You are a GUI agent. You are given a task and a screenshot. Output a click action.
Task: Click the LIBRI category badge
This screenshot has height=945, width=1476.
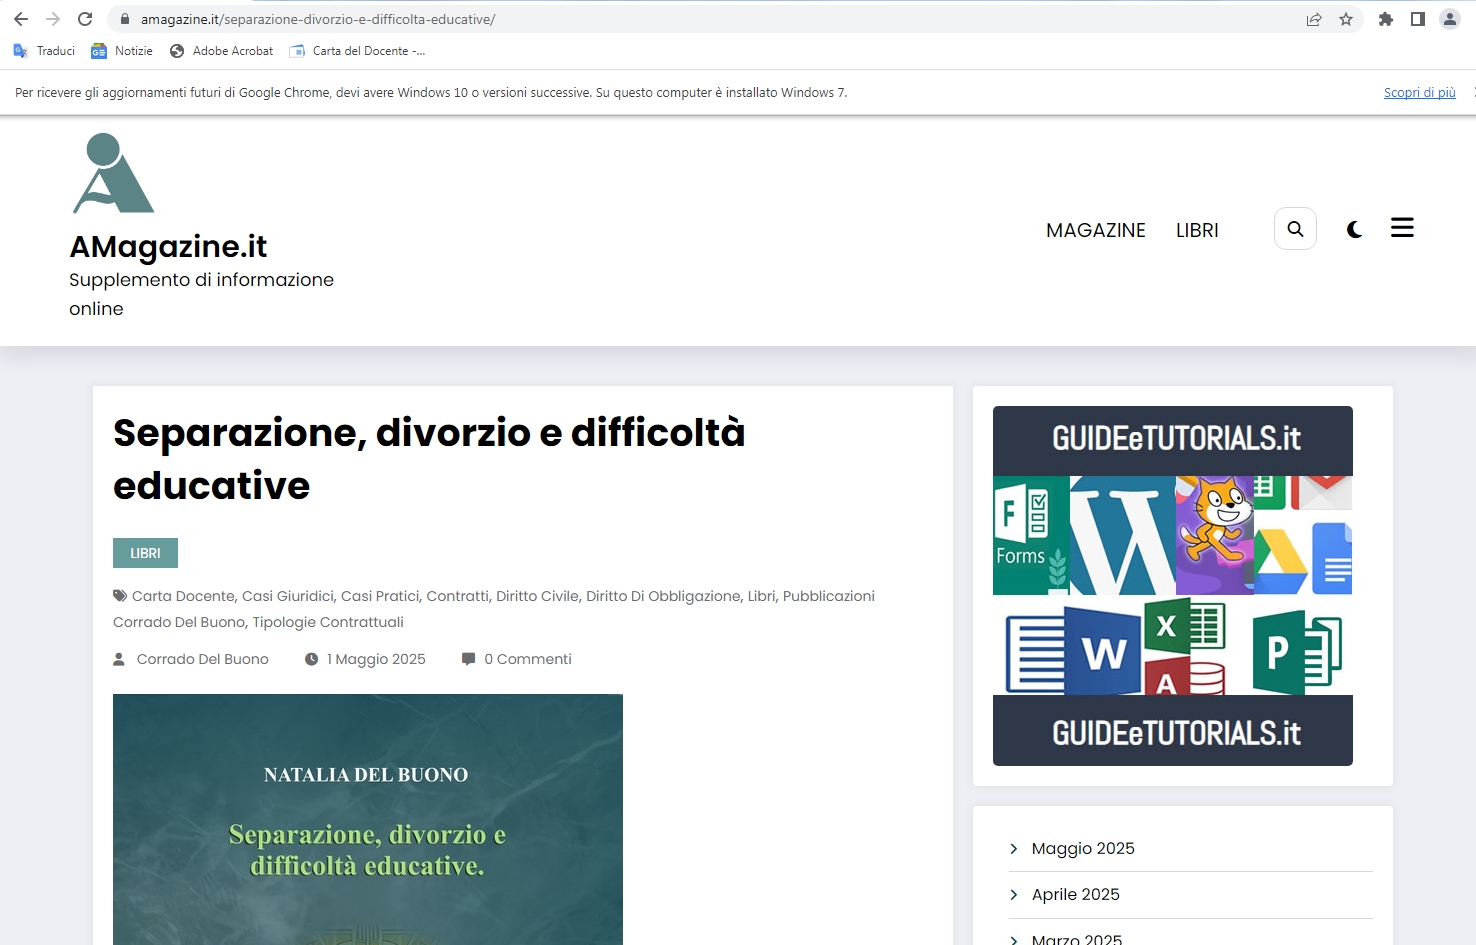click(145, 553)
